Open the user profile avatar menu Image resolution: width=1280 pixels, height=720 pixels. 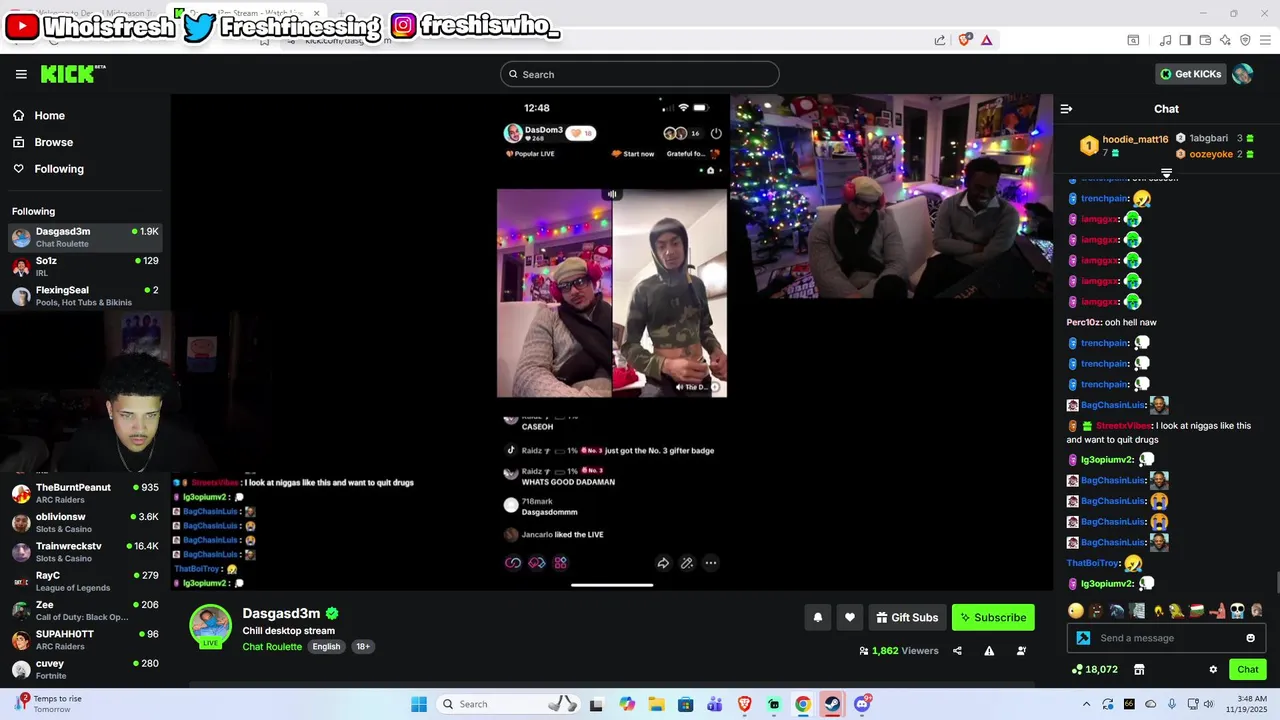coord(1243,74)
